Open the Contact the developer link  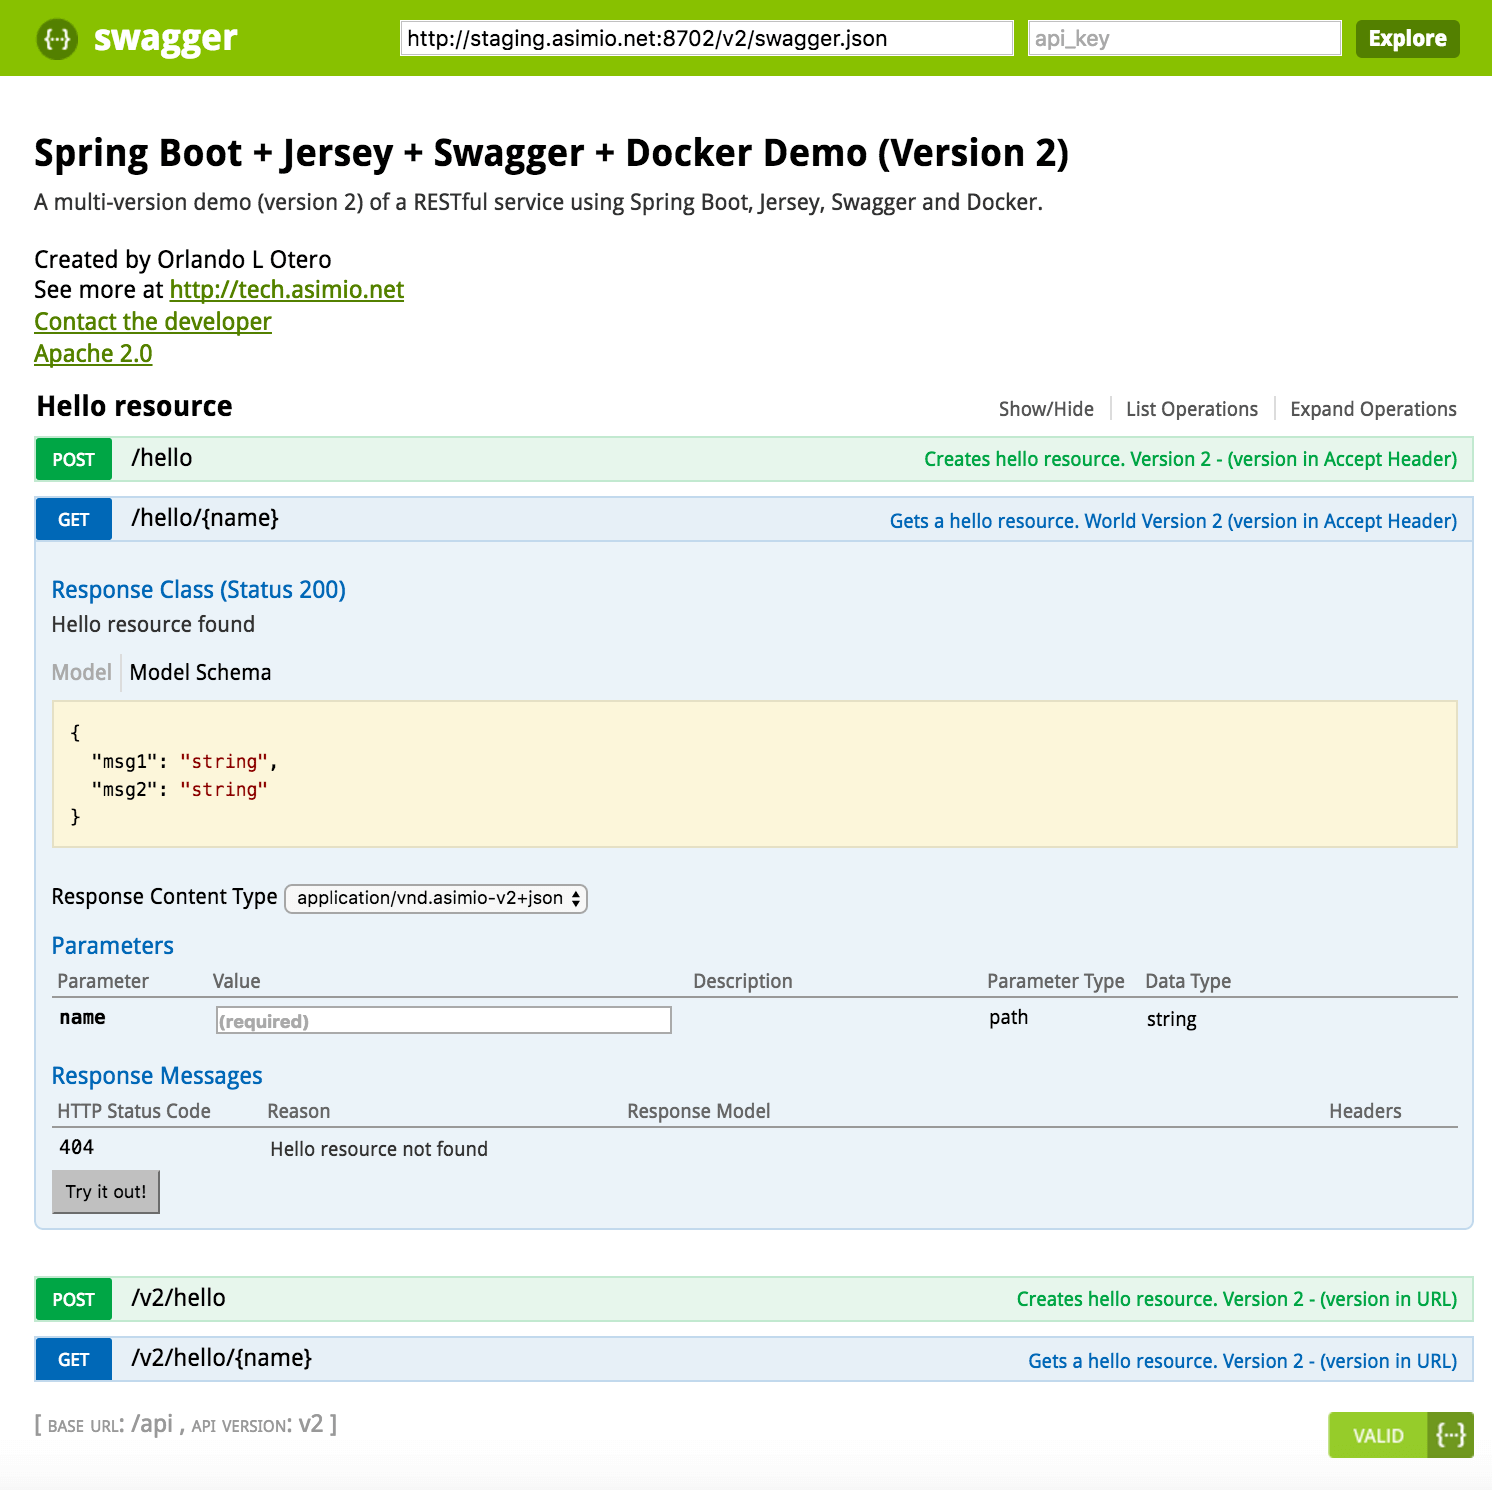click(x=151, y=321)
